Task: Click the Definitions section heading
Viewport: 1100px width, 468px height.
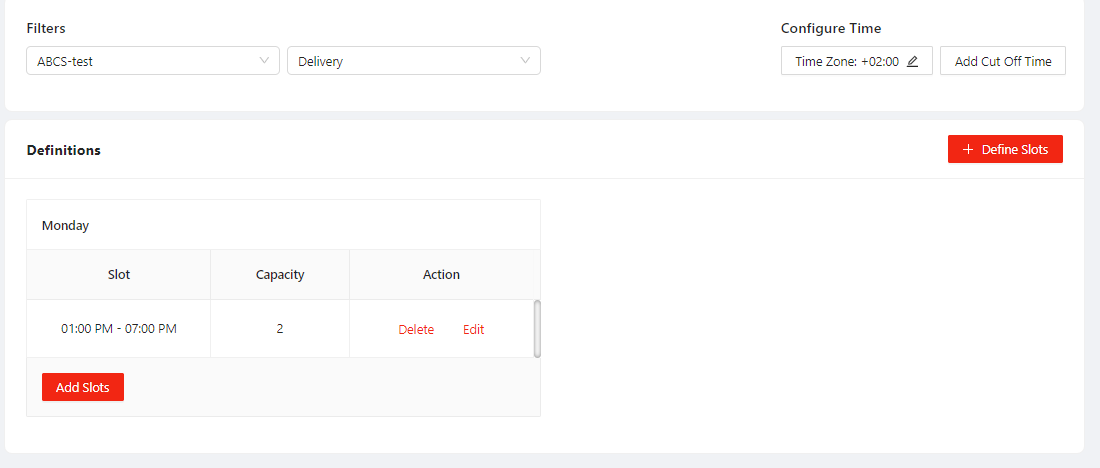Action: click(64, 150)
